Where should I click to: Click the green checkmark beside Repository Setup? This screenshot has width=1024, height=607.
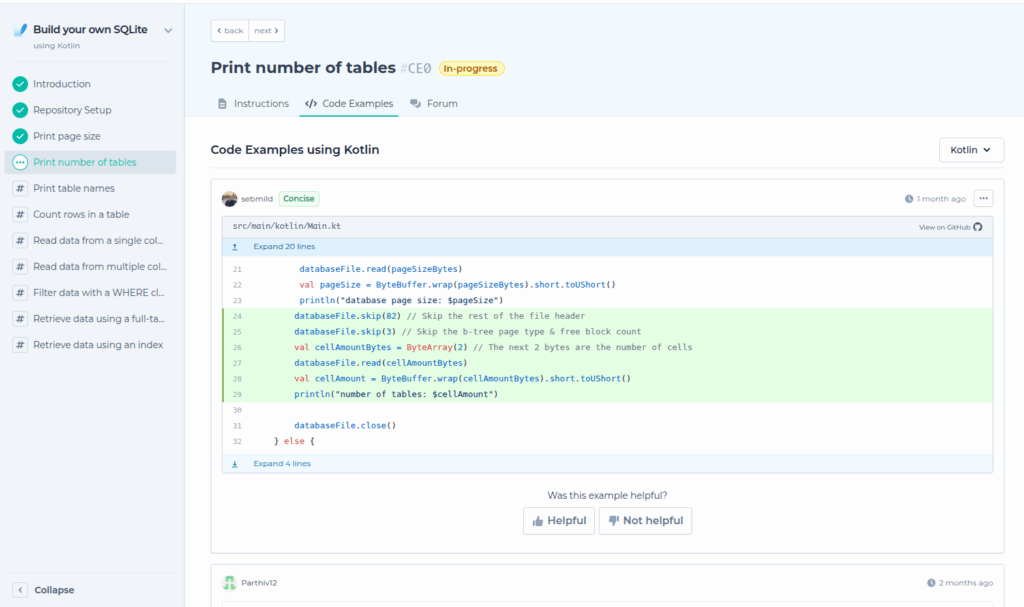20,110
